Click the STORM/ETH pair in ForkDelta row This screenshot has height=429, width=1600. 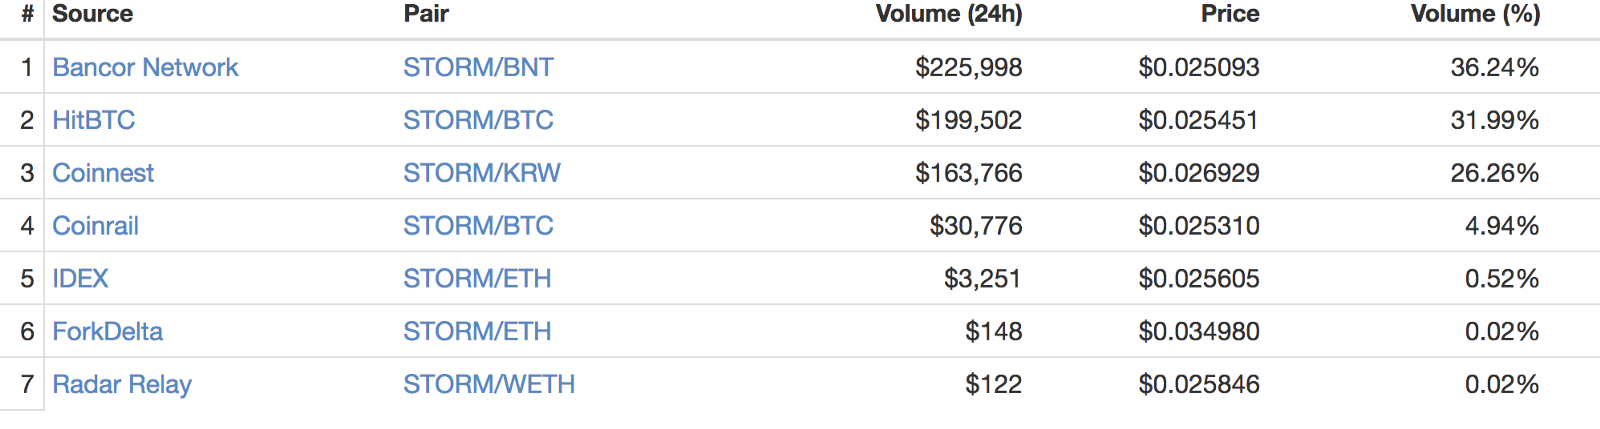point(477,332)
